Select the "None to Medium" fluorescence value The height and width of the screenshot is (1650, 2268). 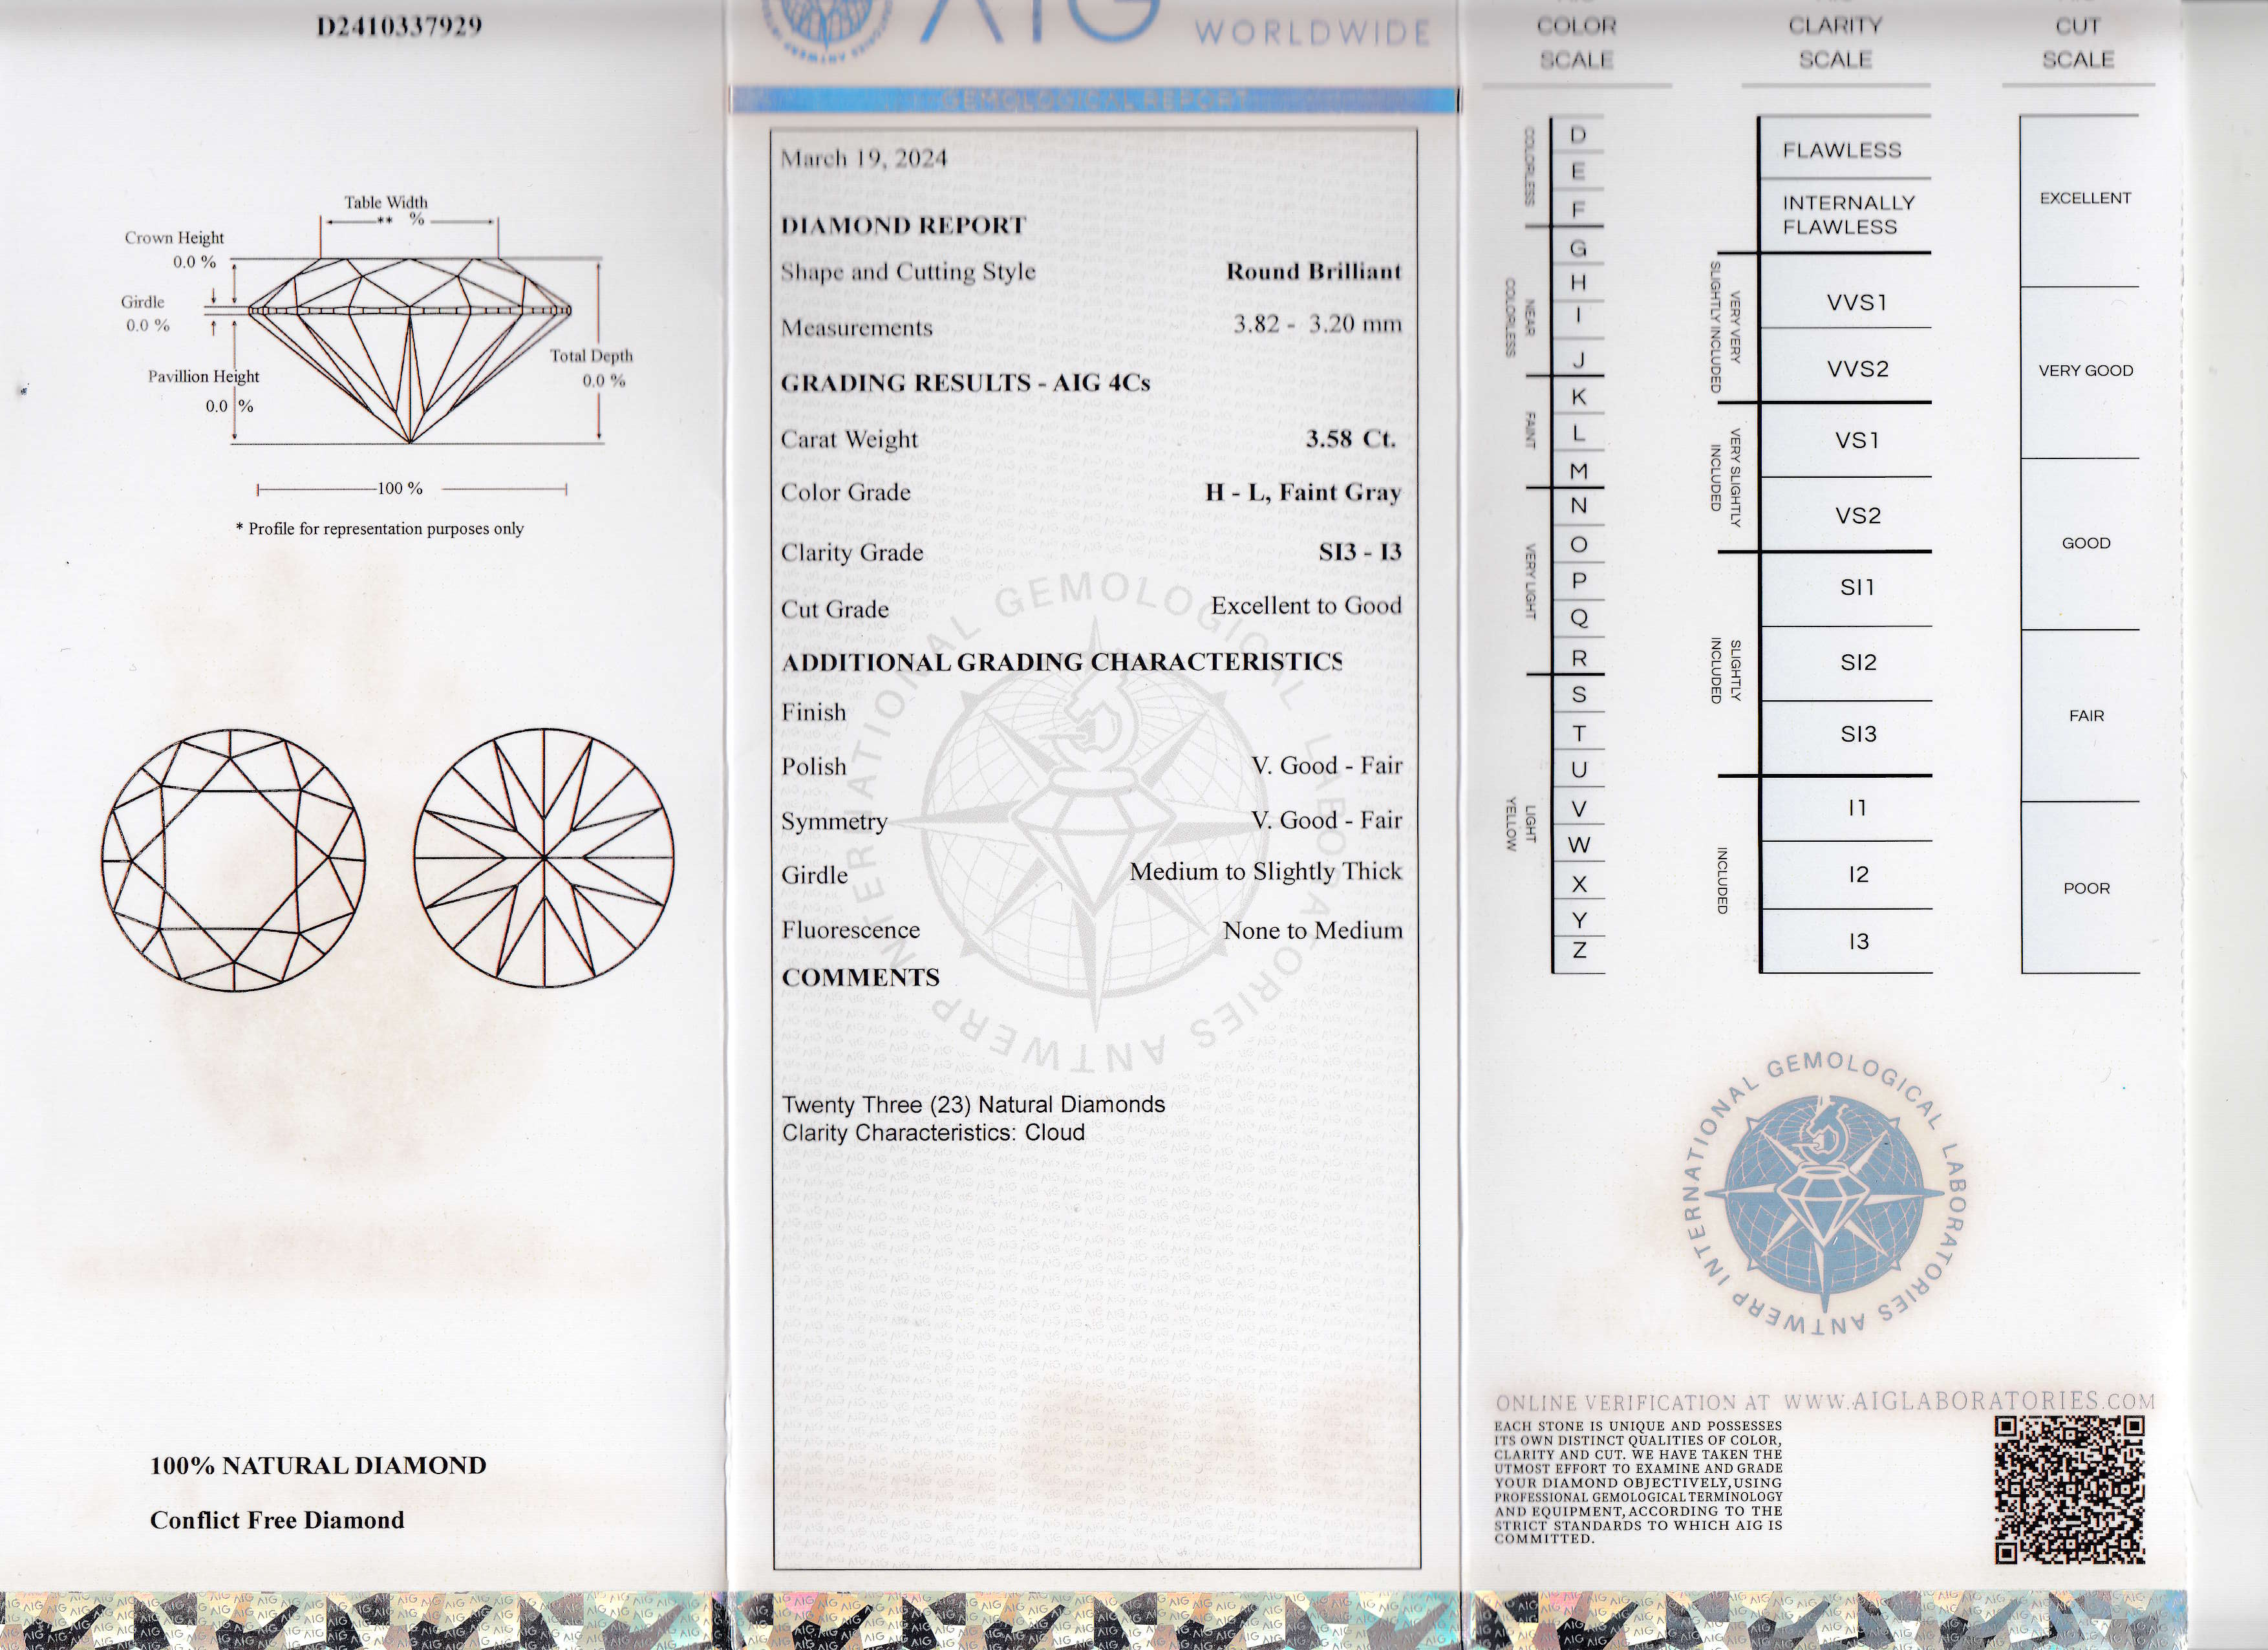coord(1313,930)
